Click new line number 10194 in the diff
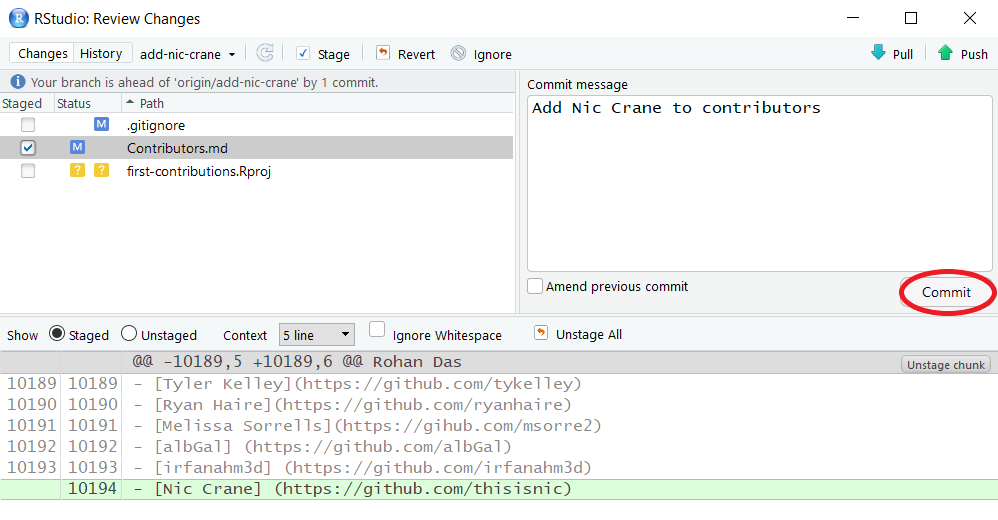This screenshot has width=998, height=520. [x=92, y=489]
